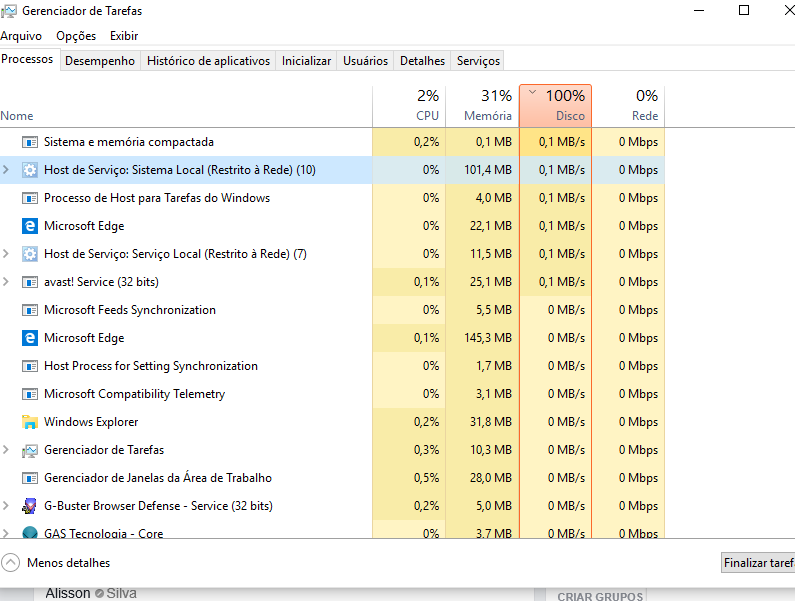Select the Windows Explorer process name
The image size is (795, 601).
(91, 422)
